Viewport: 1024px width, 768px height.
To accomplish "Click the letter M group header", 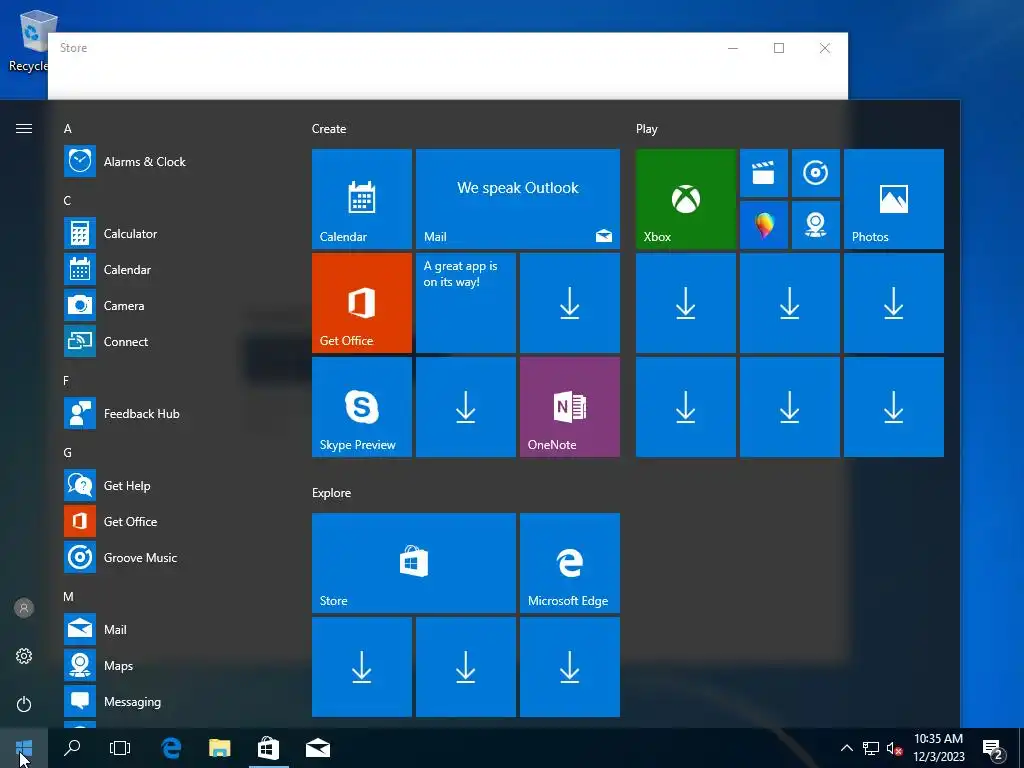I will point(69,596).
